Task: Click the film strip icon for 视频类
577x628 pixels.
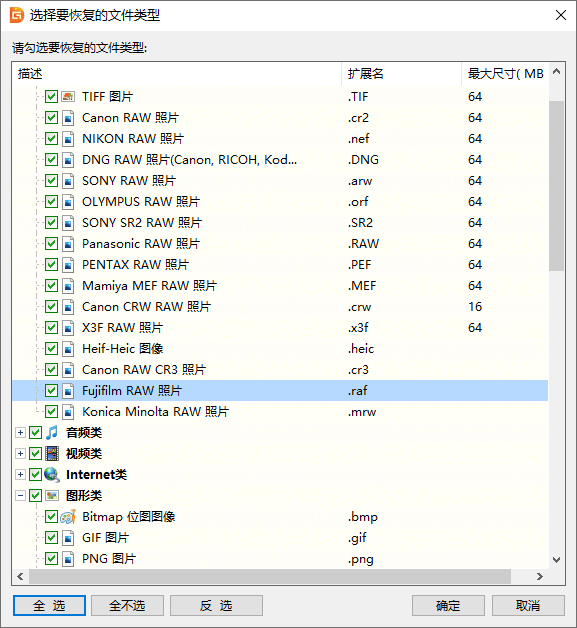Action: [52, 453]
